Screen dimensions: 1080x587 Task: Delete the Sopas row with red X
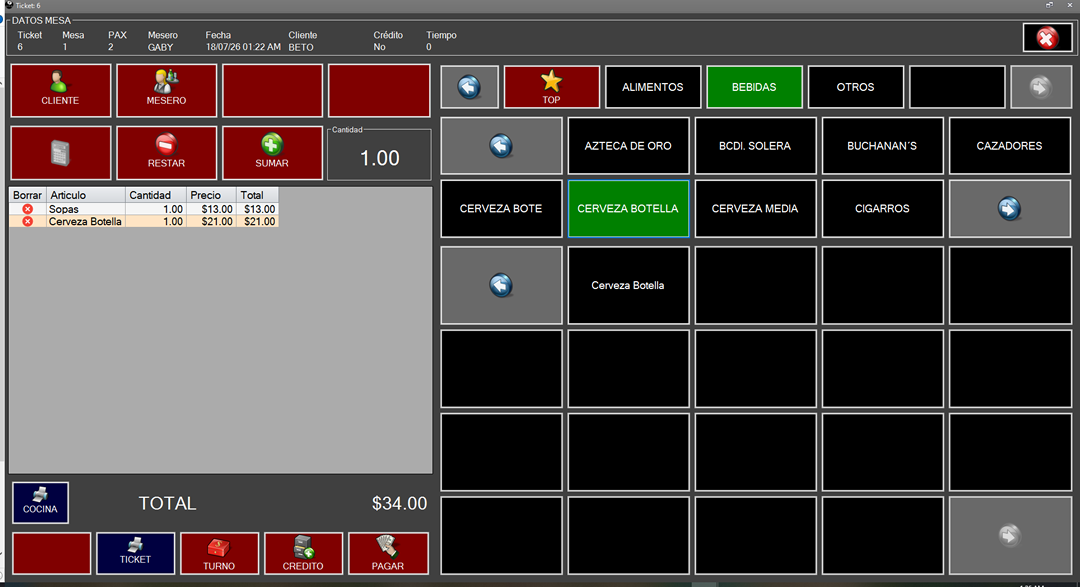point(28,209)
